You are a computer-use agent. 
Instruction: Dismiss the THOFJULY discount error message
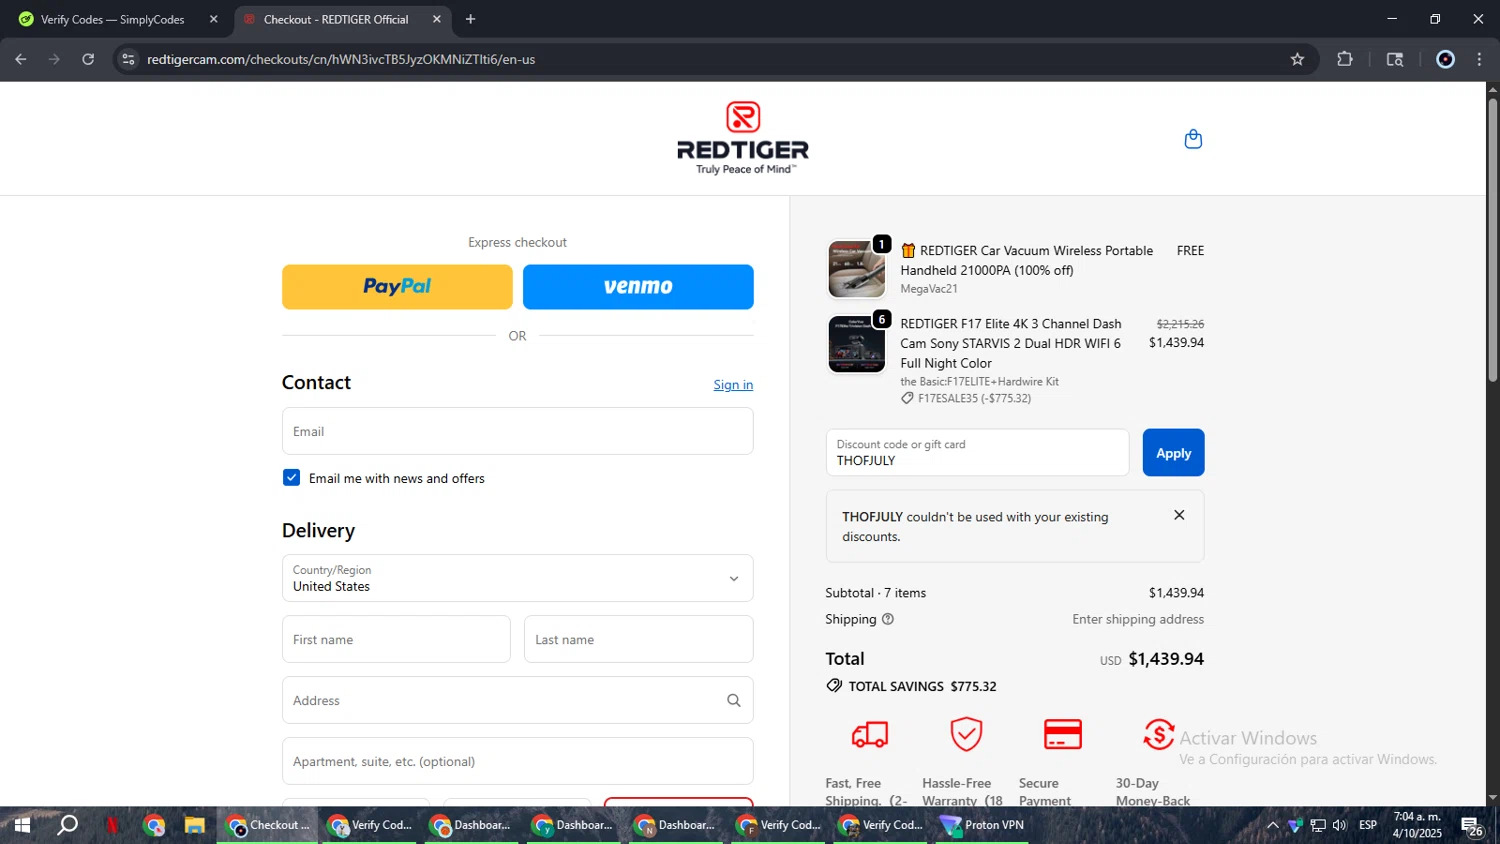tap(1179, 515)
